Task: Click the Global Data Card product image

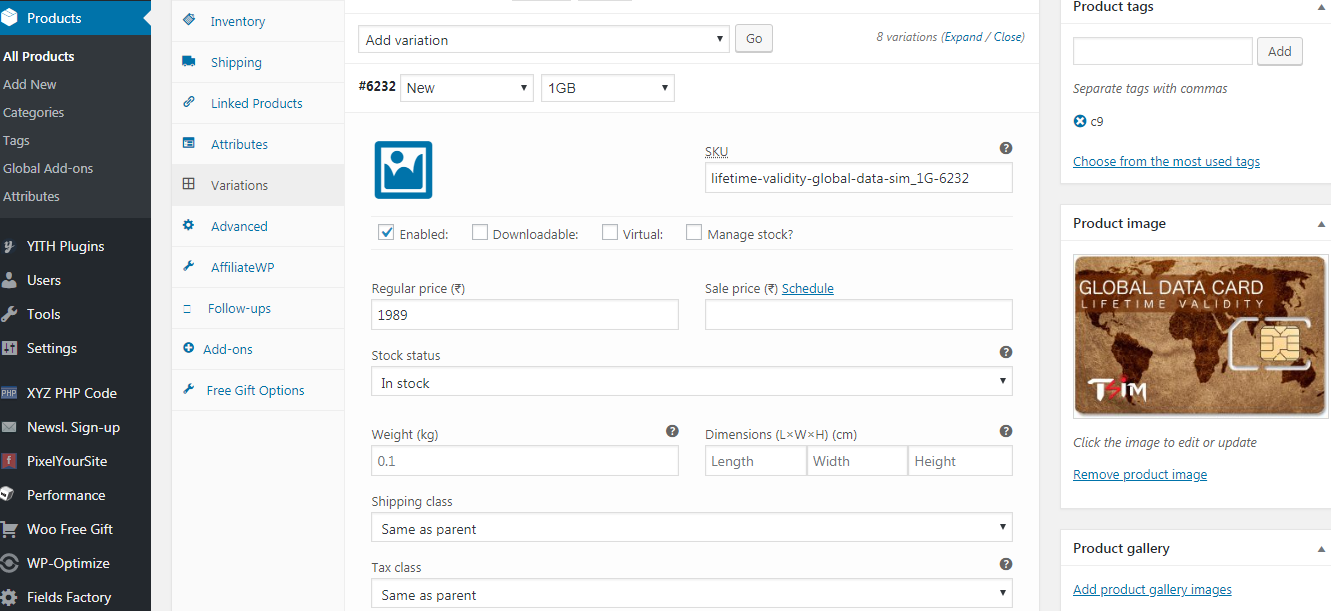Action: (1200, 336)
